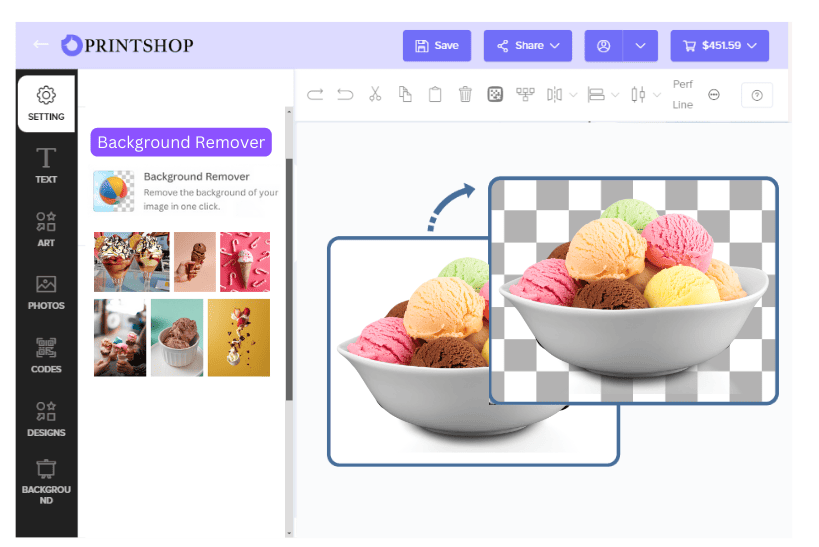Screen dimensions: 819x547
Task: Open the Codes sidebar tab
Action: coord(46,355)
